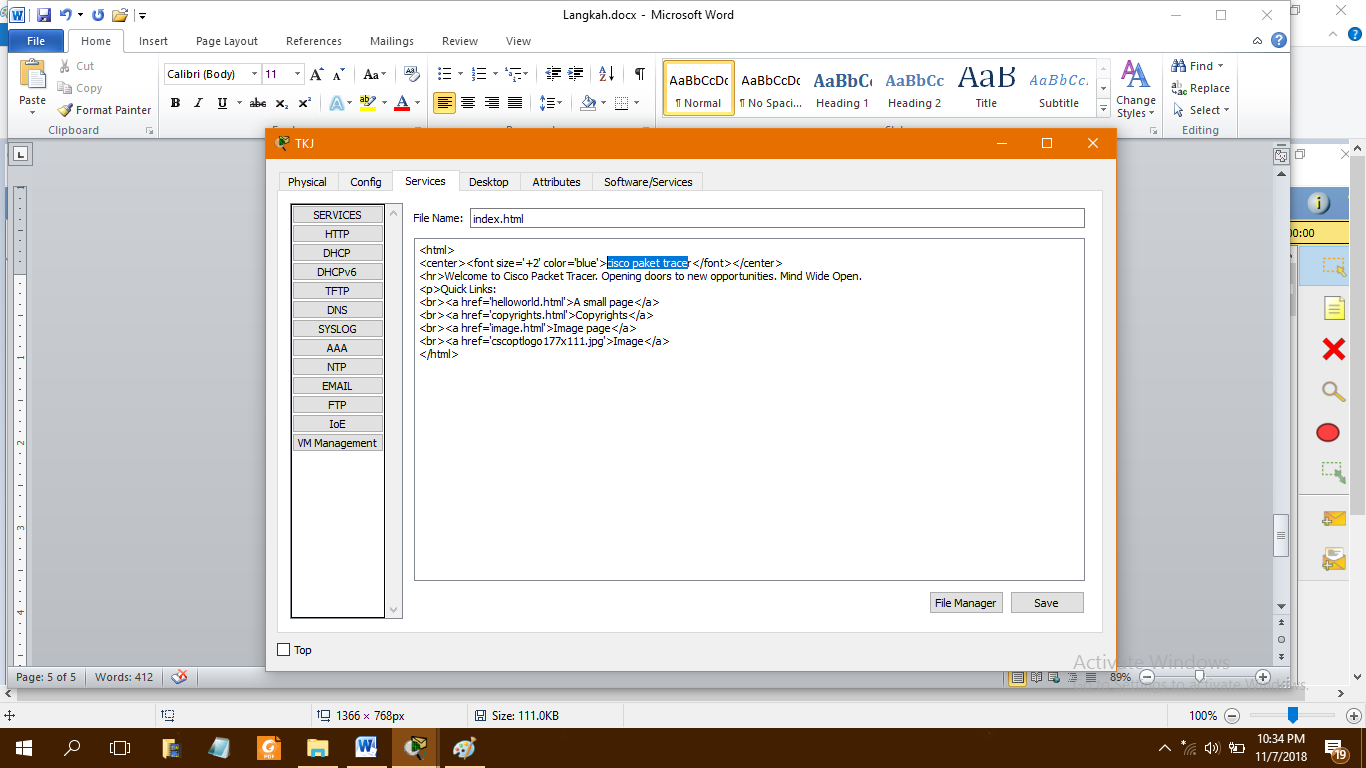This screenshot has height=768, width=1366.
Task: Click Save icon in Word quick access toolbar
Action: 44,15
